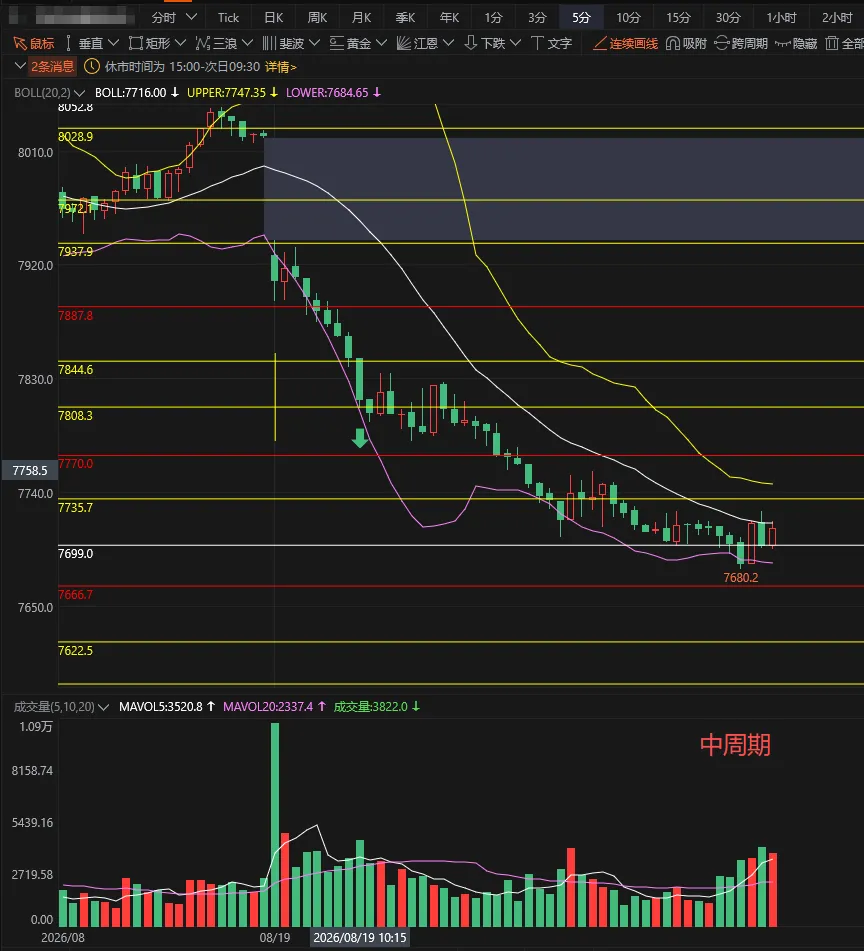Click the 7758.5 price axis label
This screenshot has height=951, width=864.
(x=30, y=470)
